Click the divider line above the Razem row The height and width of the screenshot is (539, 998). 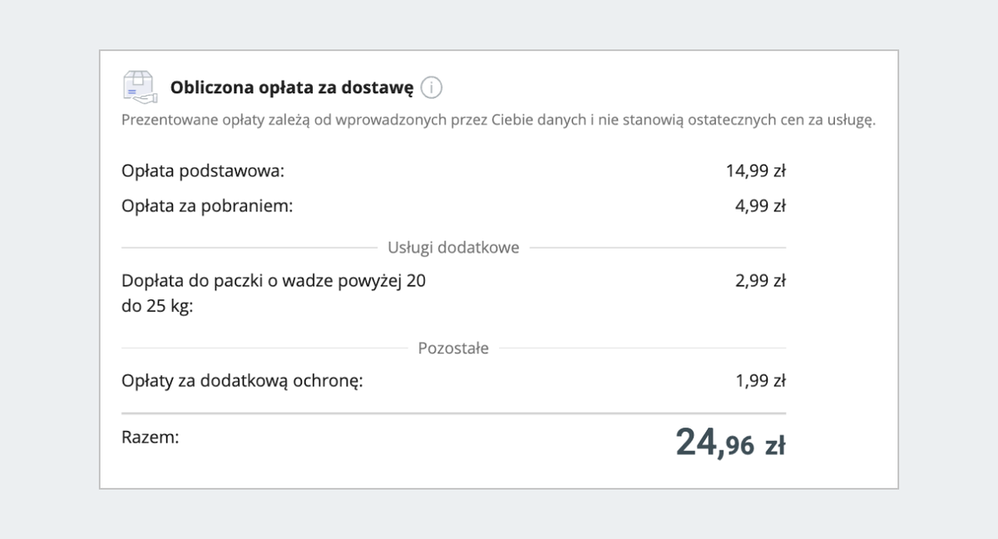[x=453, y=413]
